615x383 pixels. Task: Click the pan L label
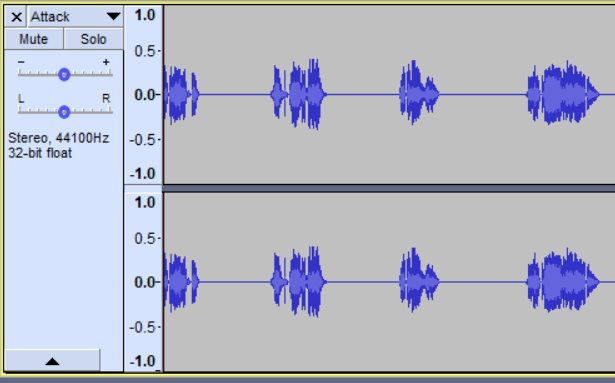coord(21,98)
